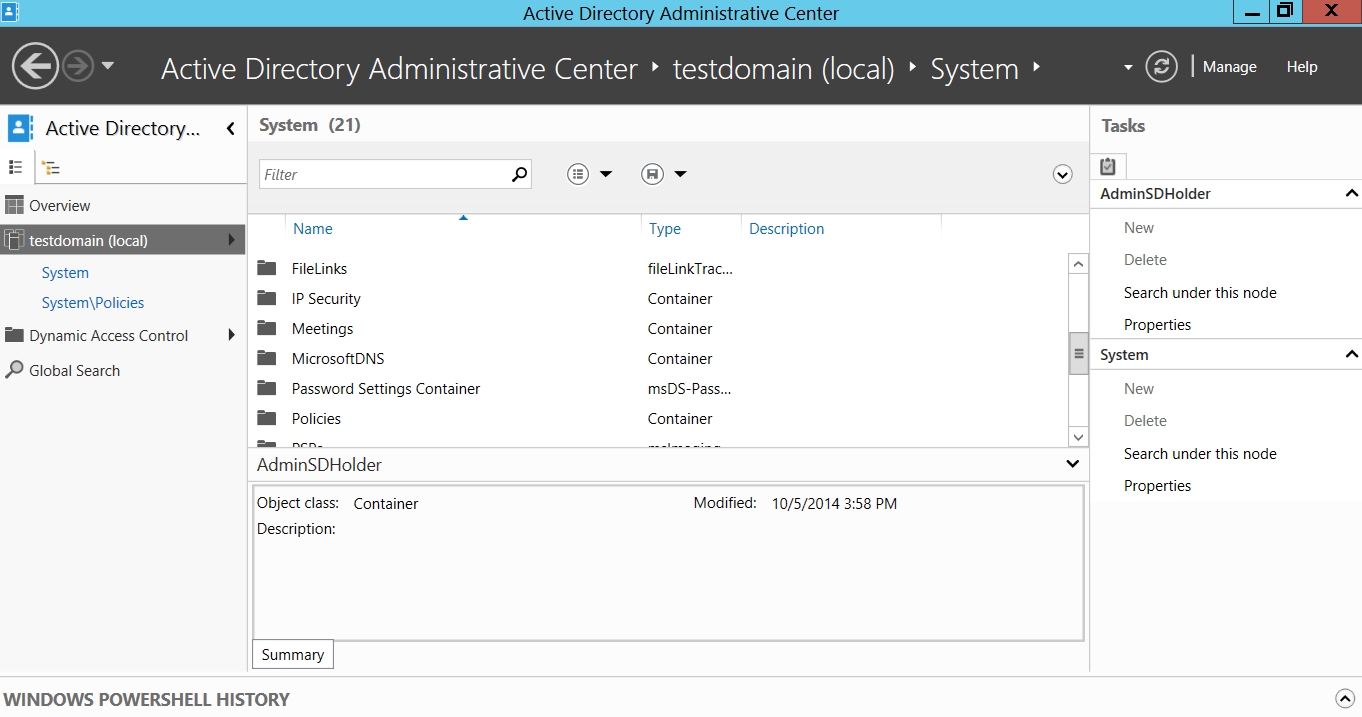Sort the list by the Name column

point(312,229)
